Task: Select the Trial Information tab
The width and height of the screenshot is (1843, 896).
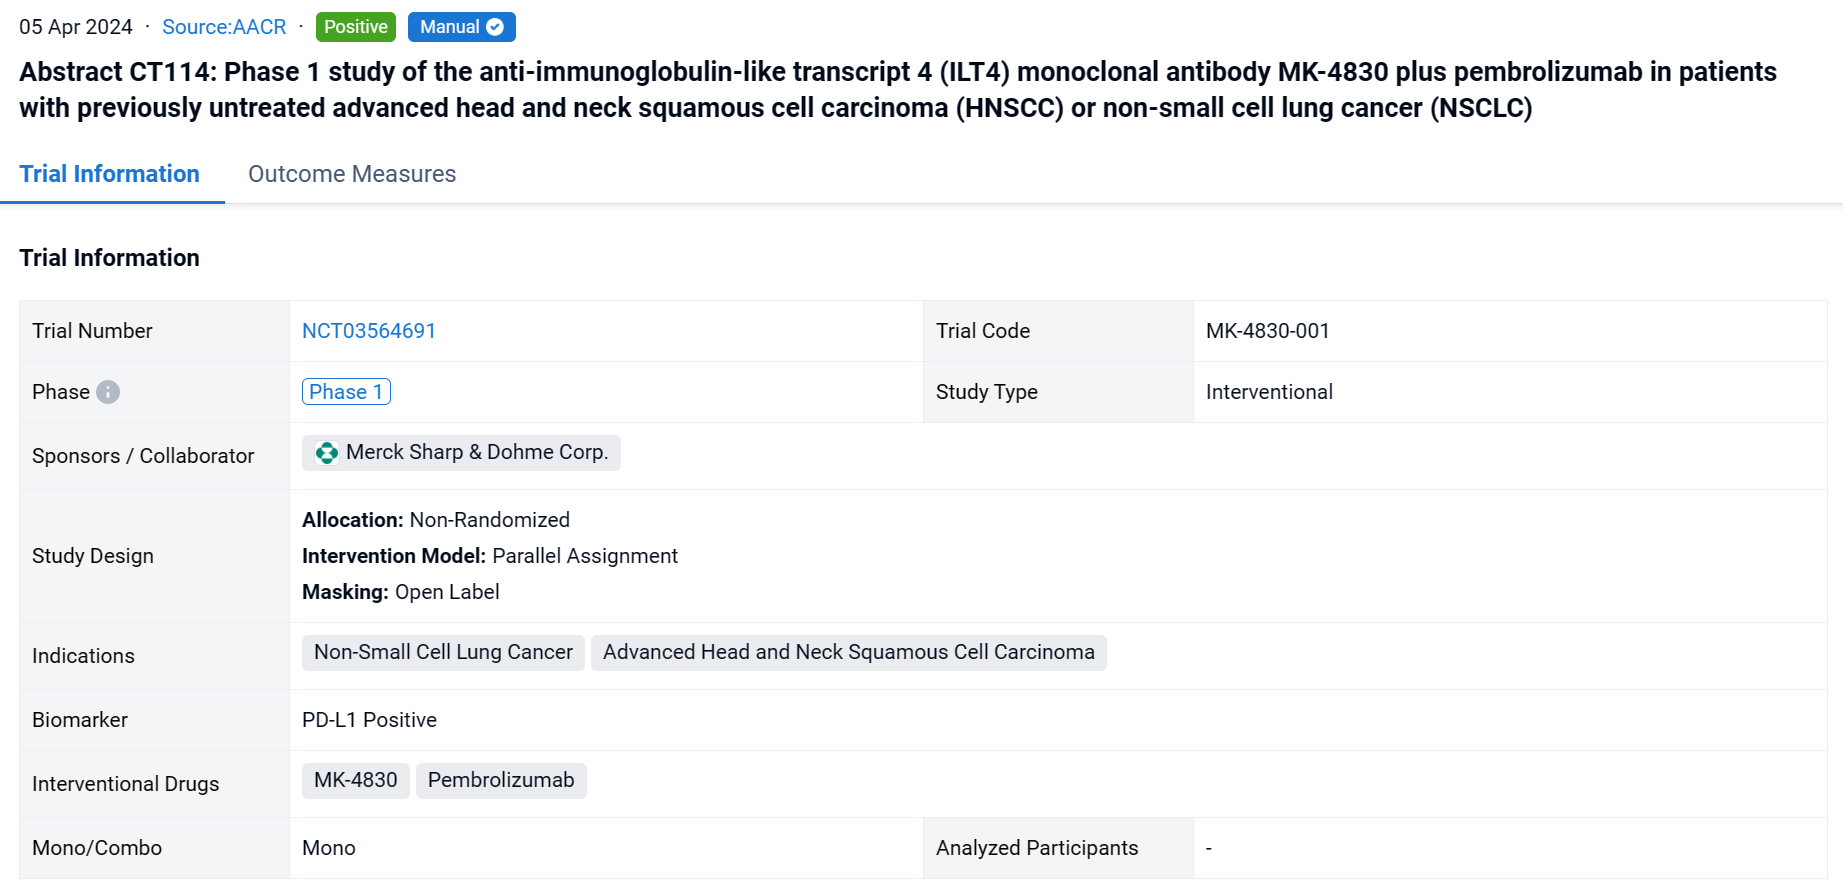Action: 110,174
